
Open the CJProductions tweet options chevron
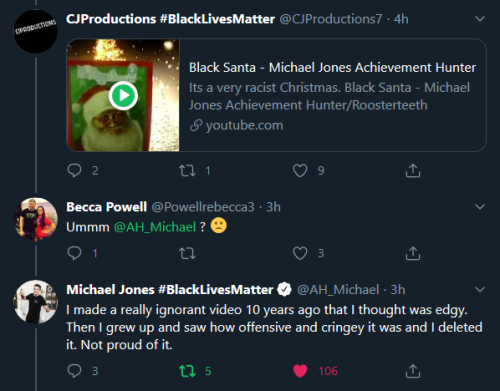(480, 19)
